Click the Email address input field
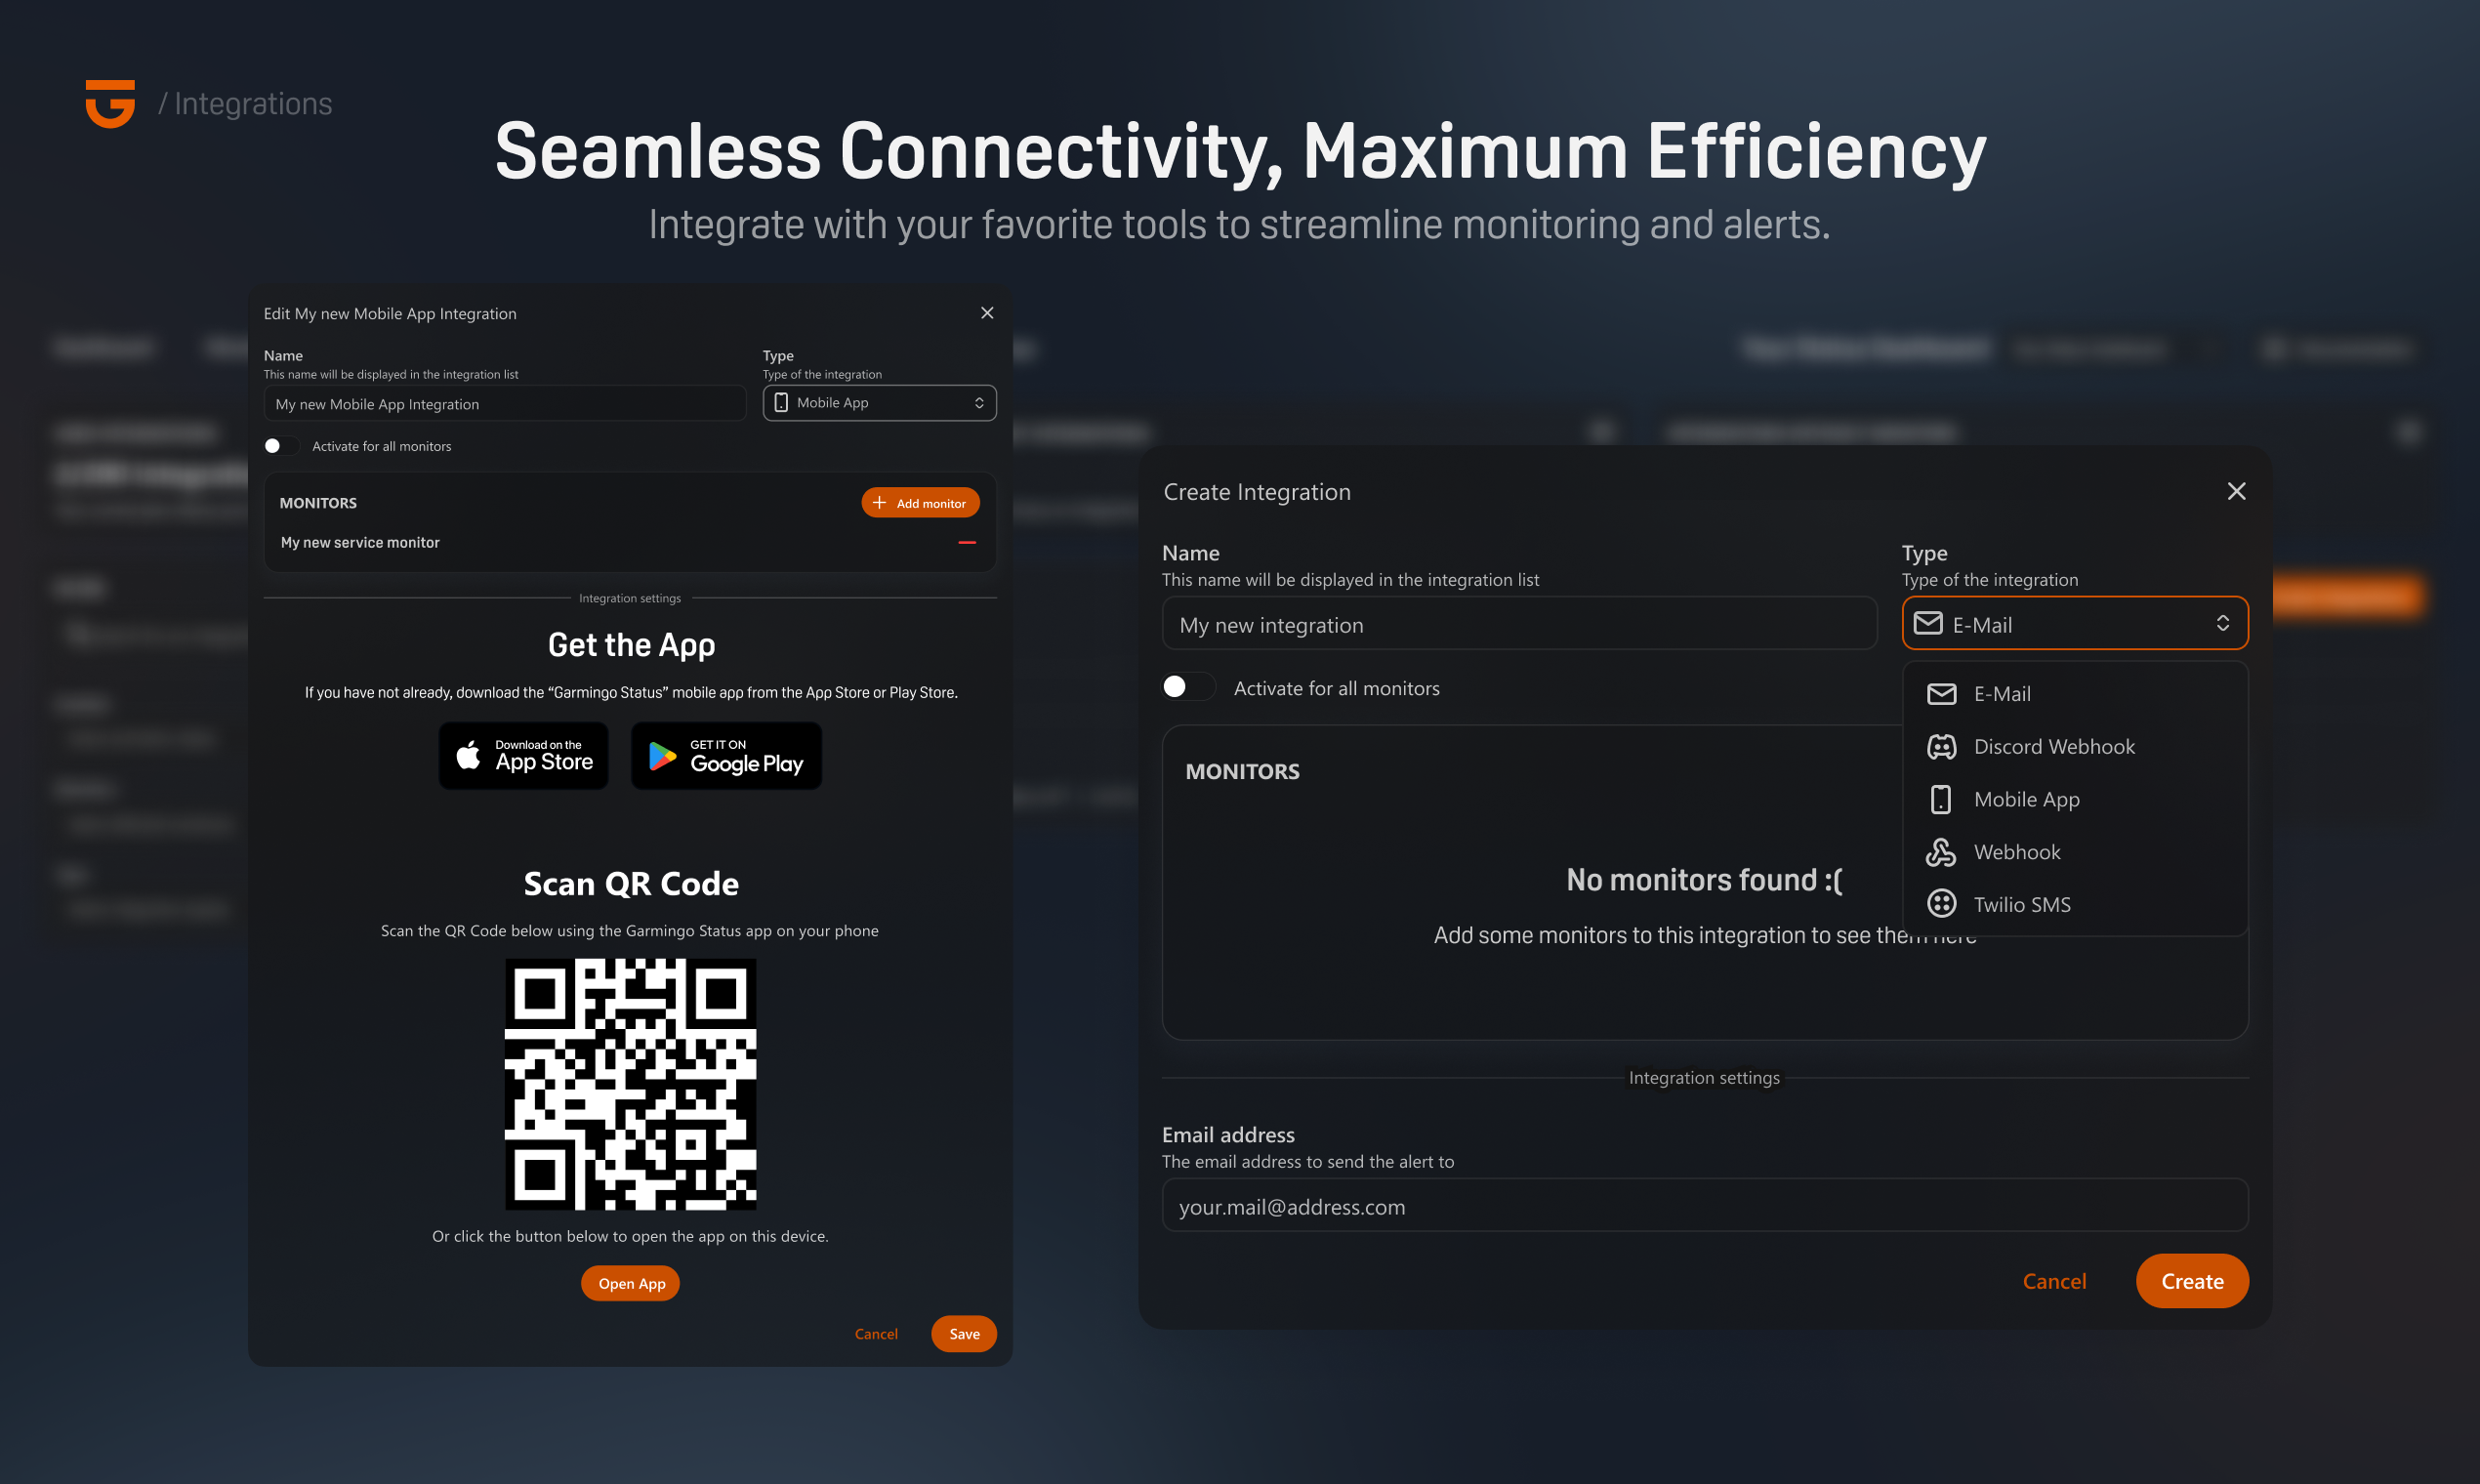Image resolution: width=2480 pixels, height=1484 pixels. 1704,1206
